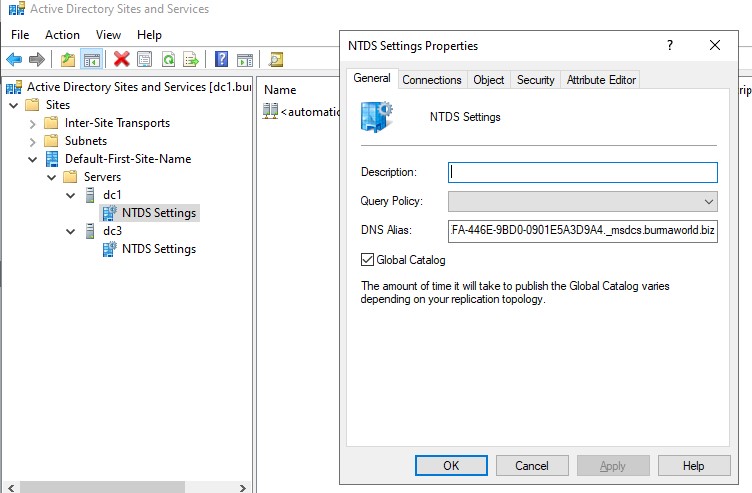Click the Help button in the dialog
This screenshot has height=493, width=752.
(x=693, y=466)
